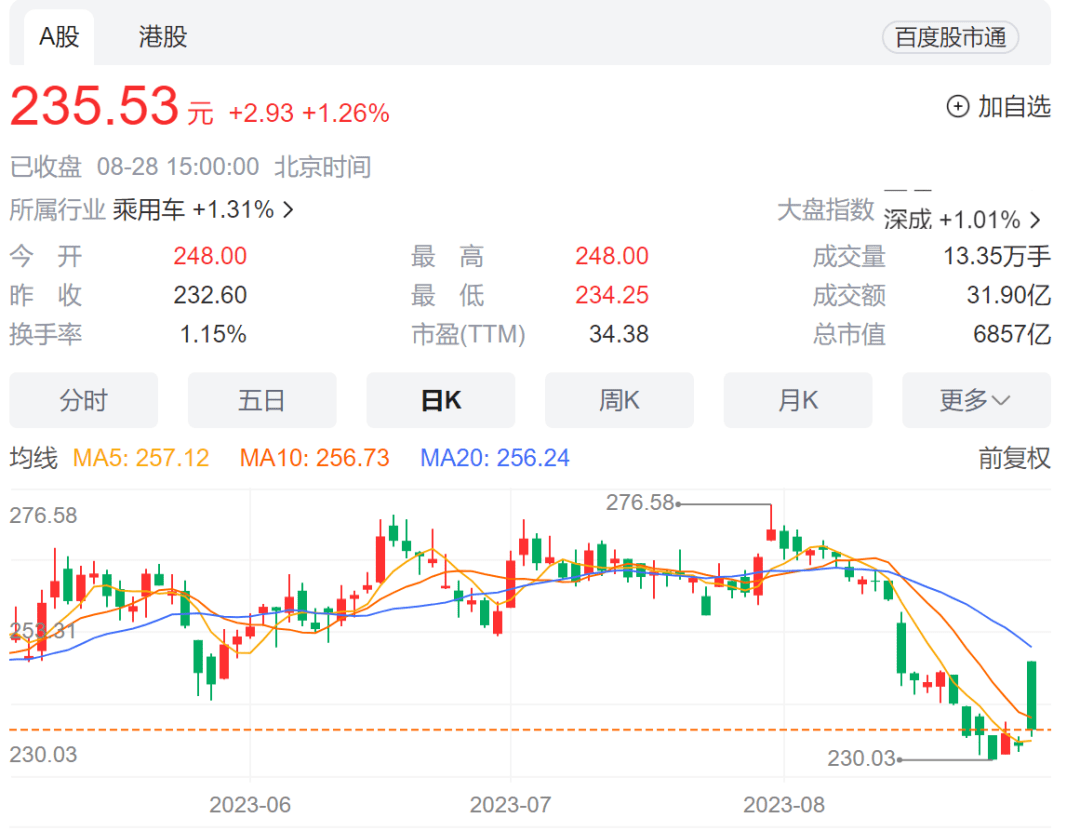Switch to the 港股 tab
The width and height of the screenshot is (1080, 831).
pyautogui.click(x=163, y=38)
